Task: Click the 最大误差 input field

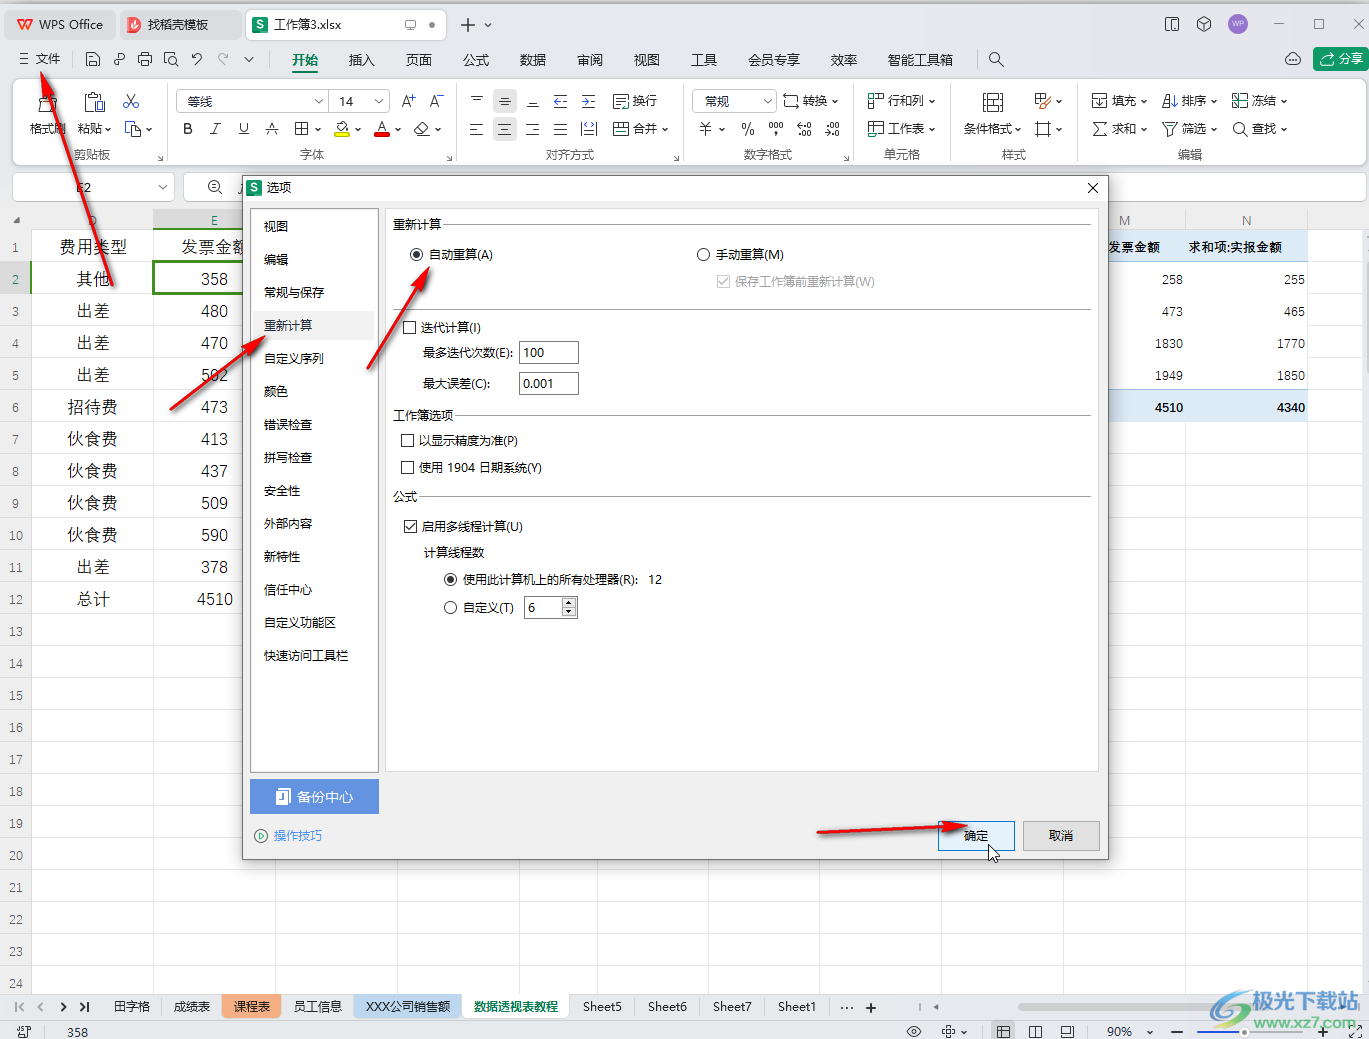Action: (x=548, y=383)
